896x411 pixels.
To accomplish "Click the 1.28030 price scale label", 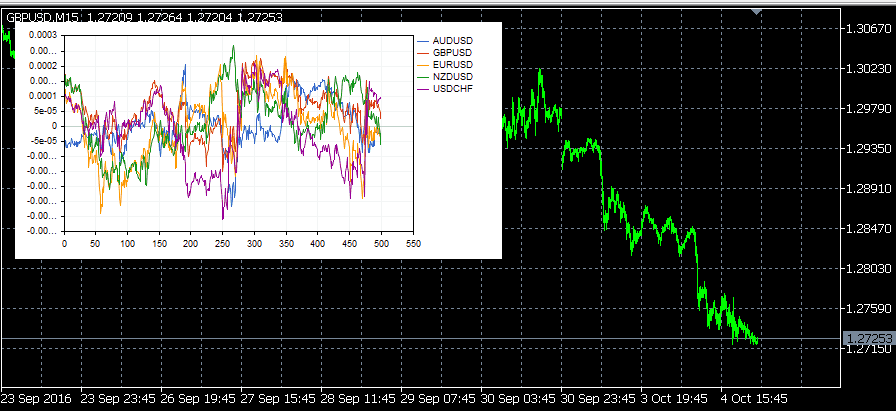I will 868,269.
